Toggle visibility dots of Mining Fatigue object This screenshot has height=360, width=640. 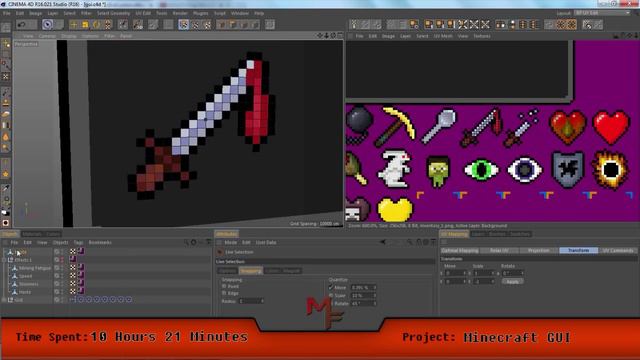coord(62,268)
